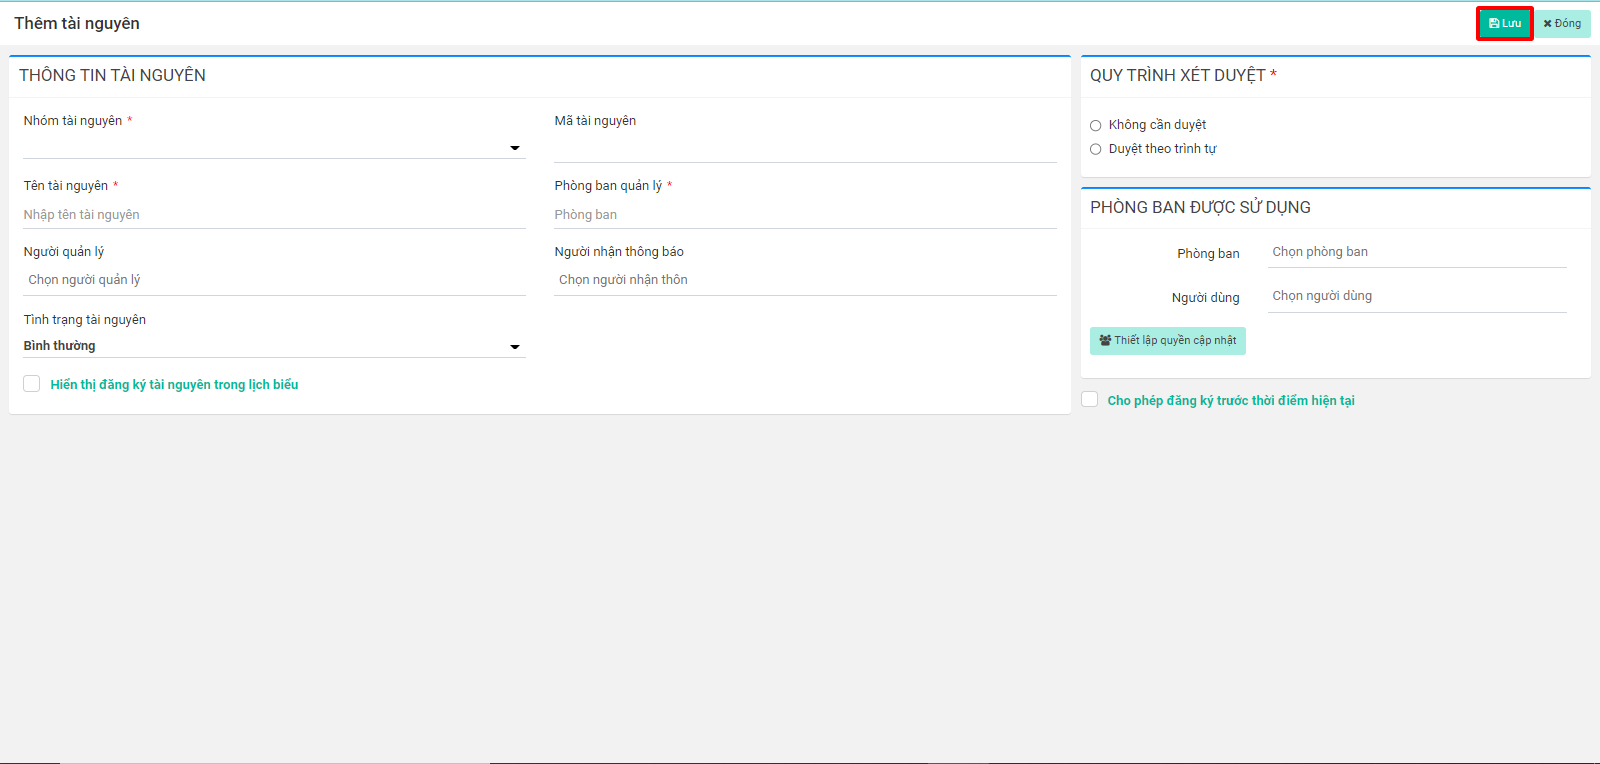This screenshot has width=1600, height=764.
Task: Click the Người nhận thông báo field
Action: 804,280
